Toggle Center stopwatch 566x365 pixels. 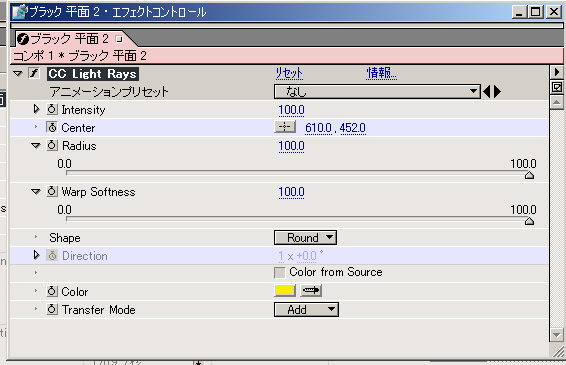(52, 127)
